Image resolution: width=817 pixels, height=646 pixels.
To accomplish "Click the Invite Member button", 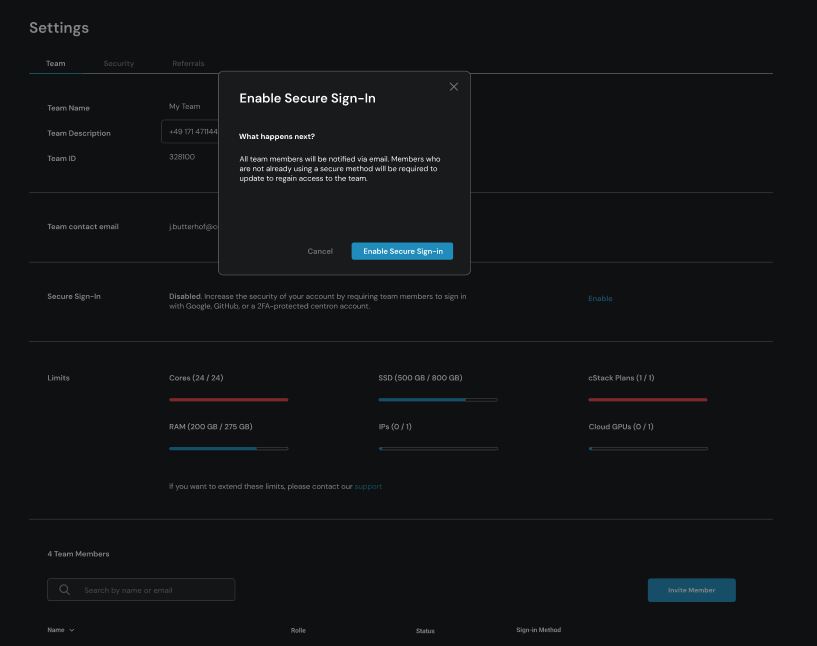I will point(691,590).
